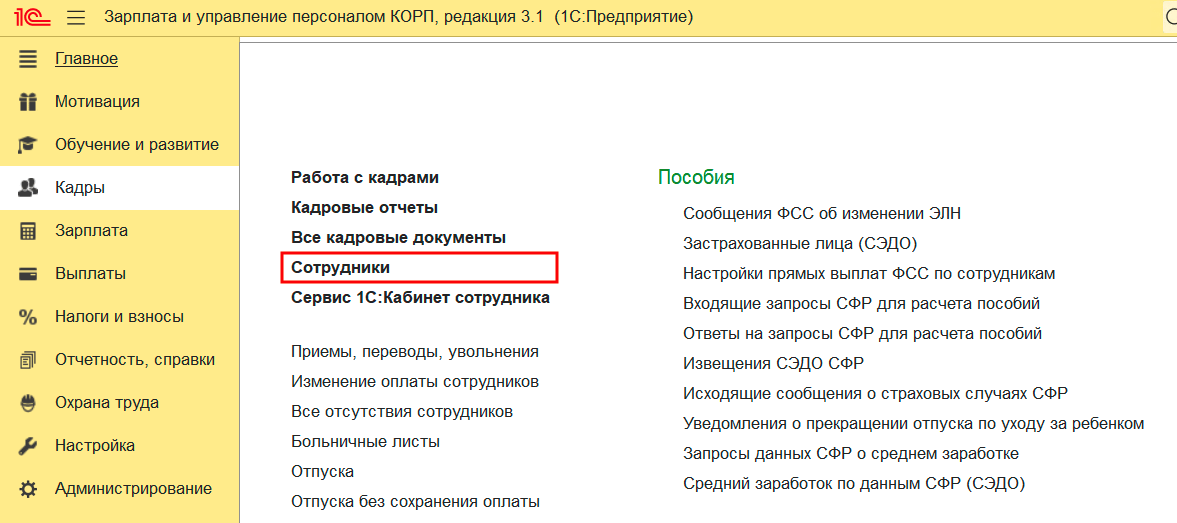Screen dimensions: 1177x523
Task: Click the calculator icon beside Зарплата
Action: 28,230
